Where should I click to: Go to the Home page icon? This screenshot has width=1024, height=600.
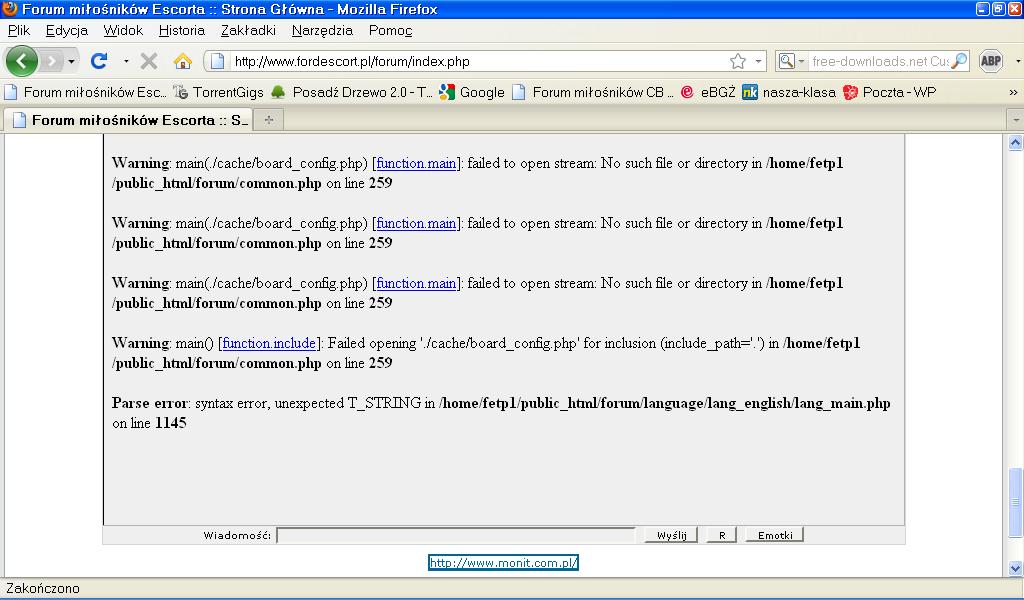coord(182,61)
